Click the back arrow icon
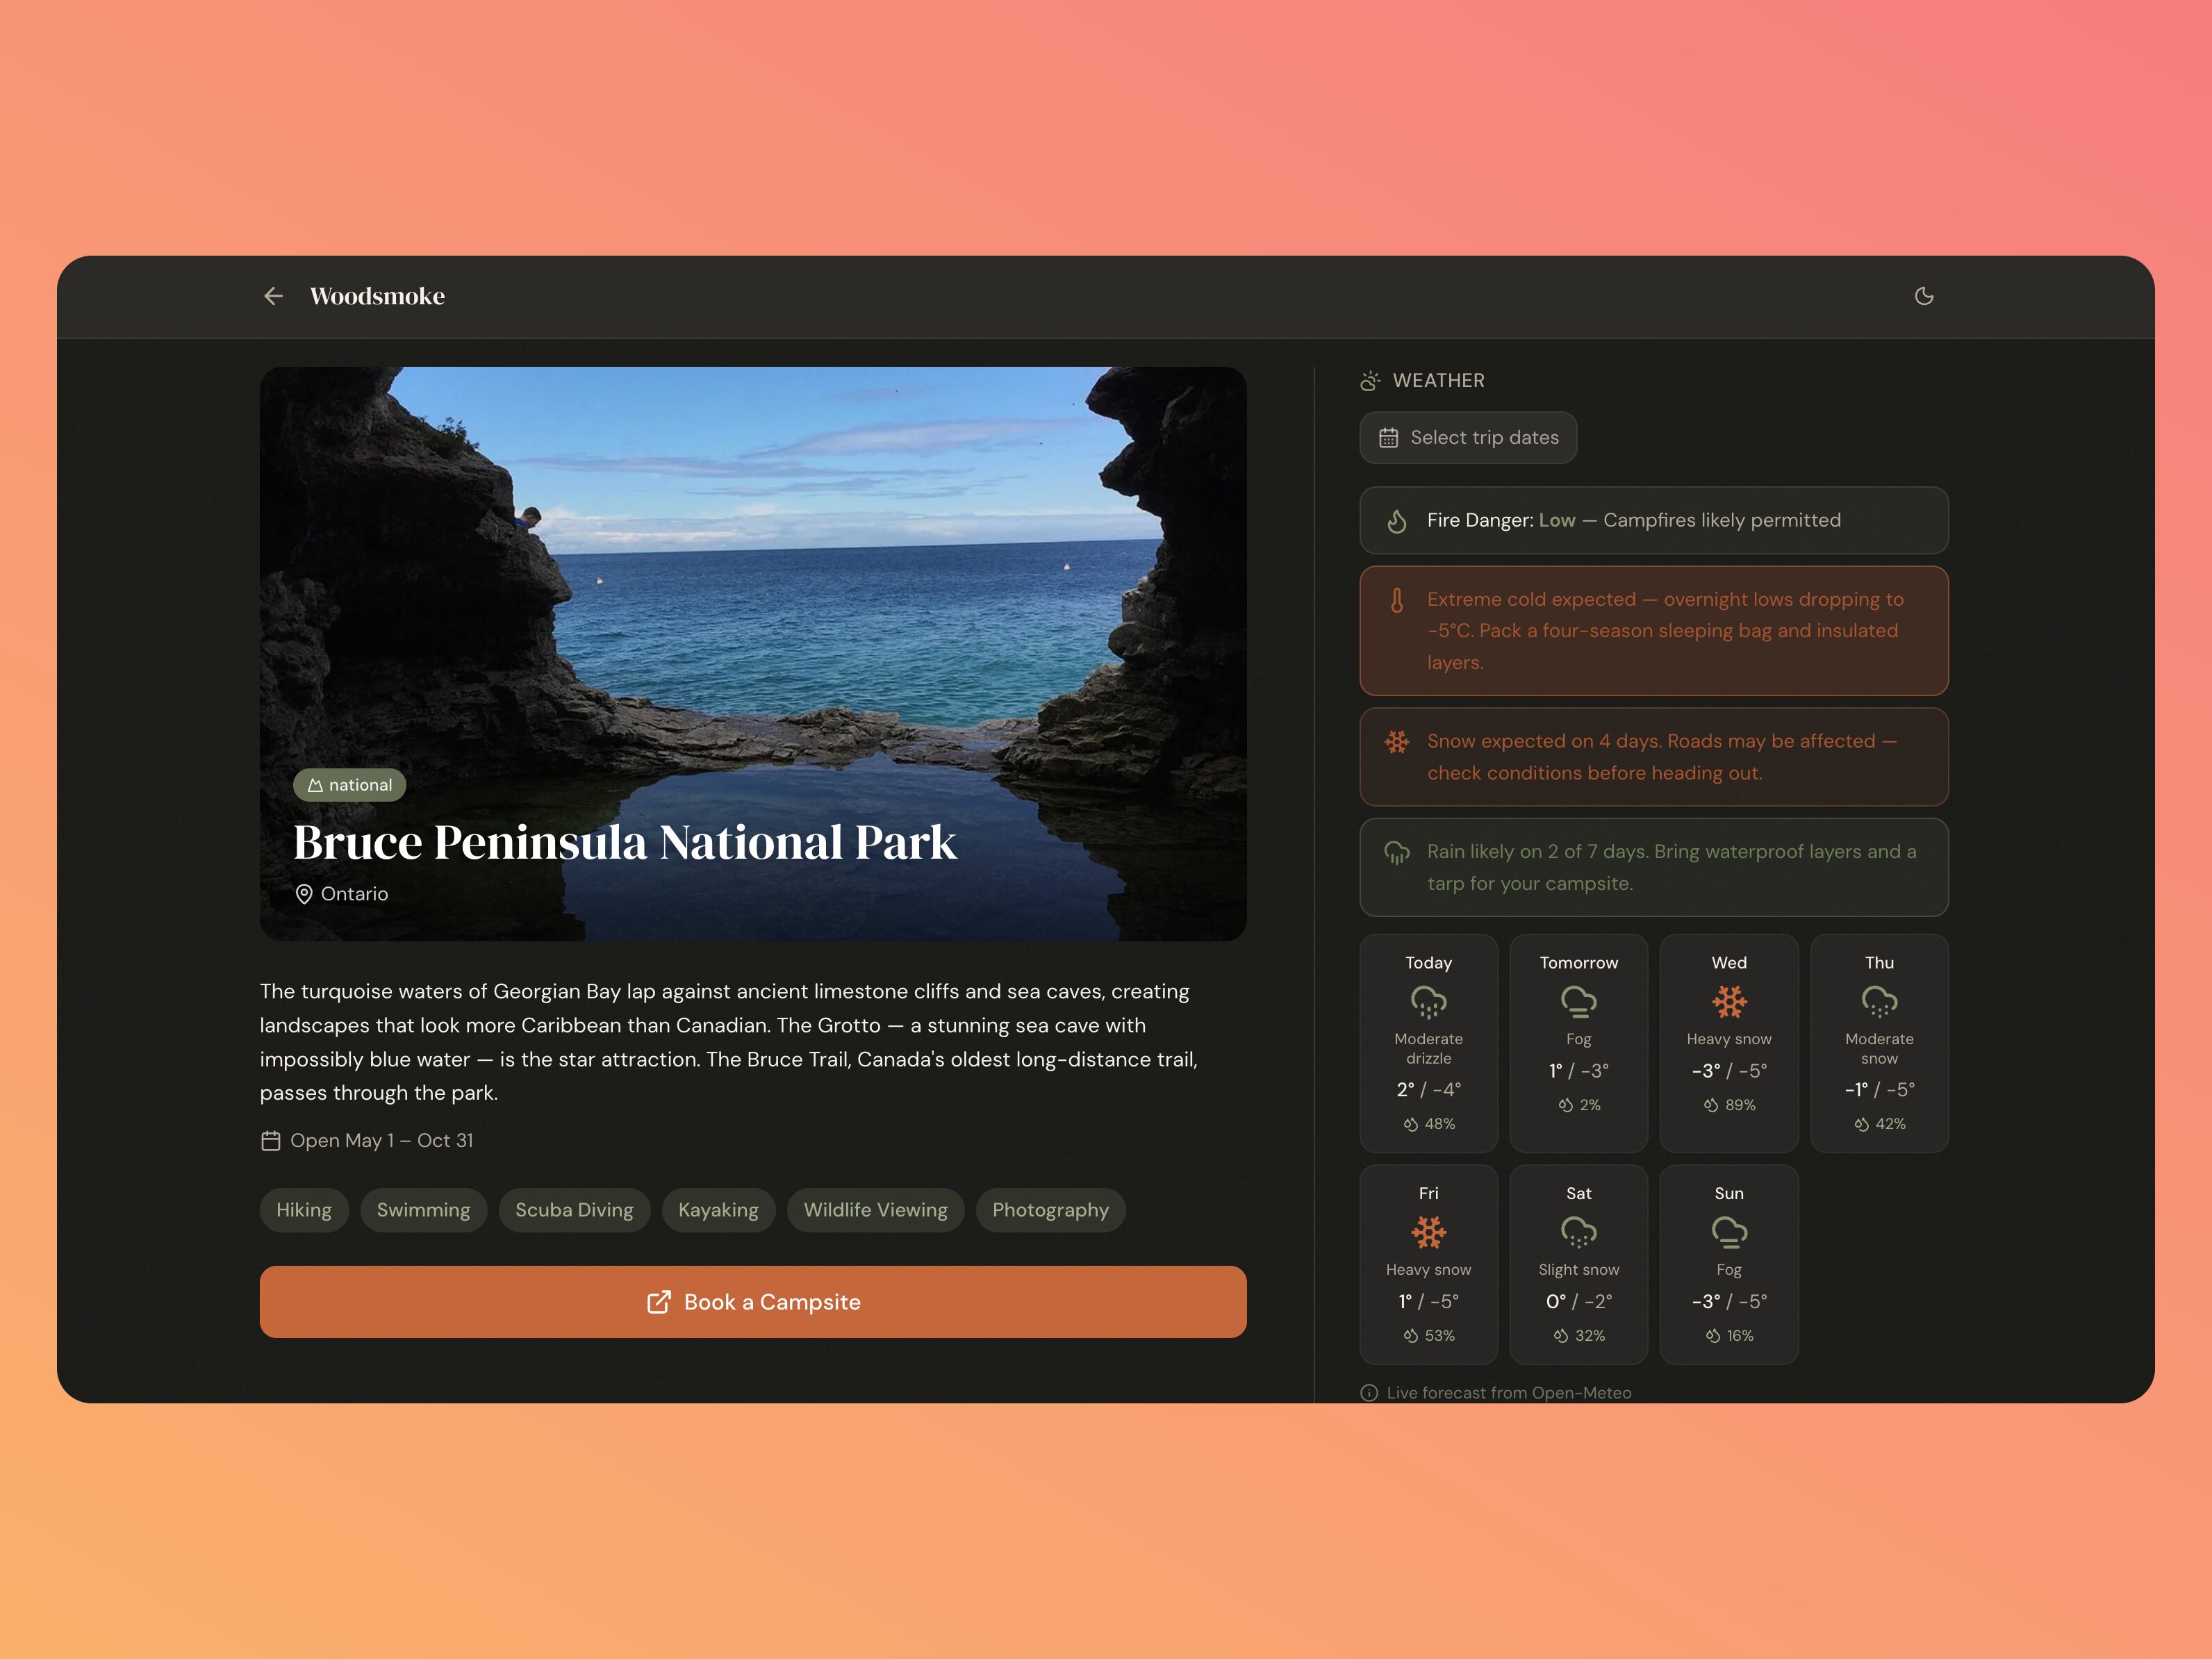 point(273,296)
